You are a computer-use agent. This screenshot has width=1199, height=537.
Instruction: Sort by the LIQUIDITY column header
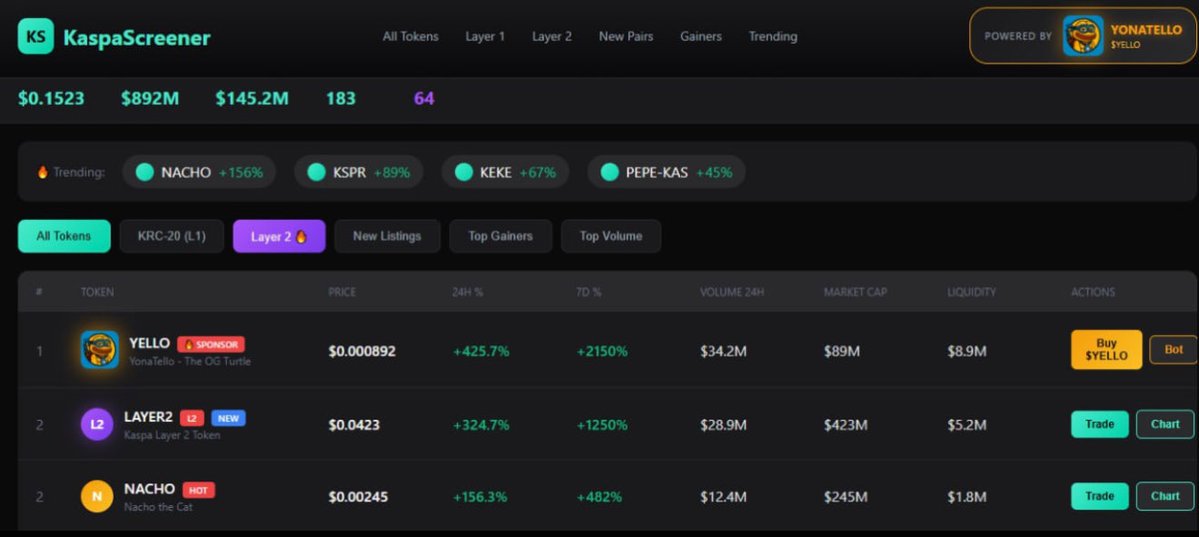point(971,292)
